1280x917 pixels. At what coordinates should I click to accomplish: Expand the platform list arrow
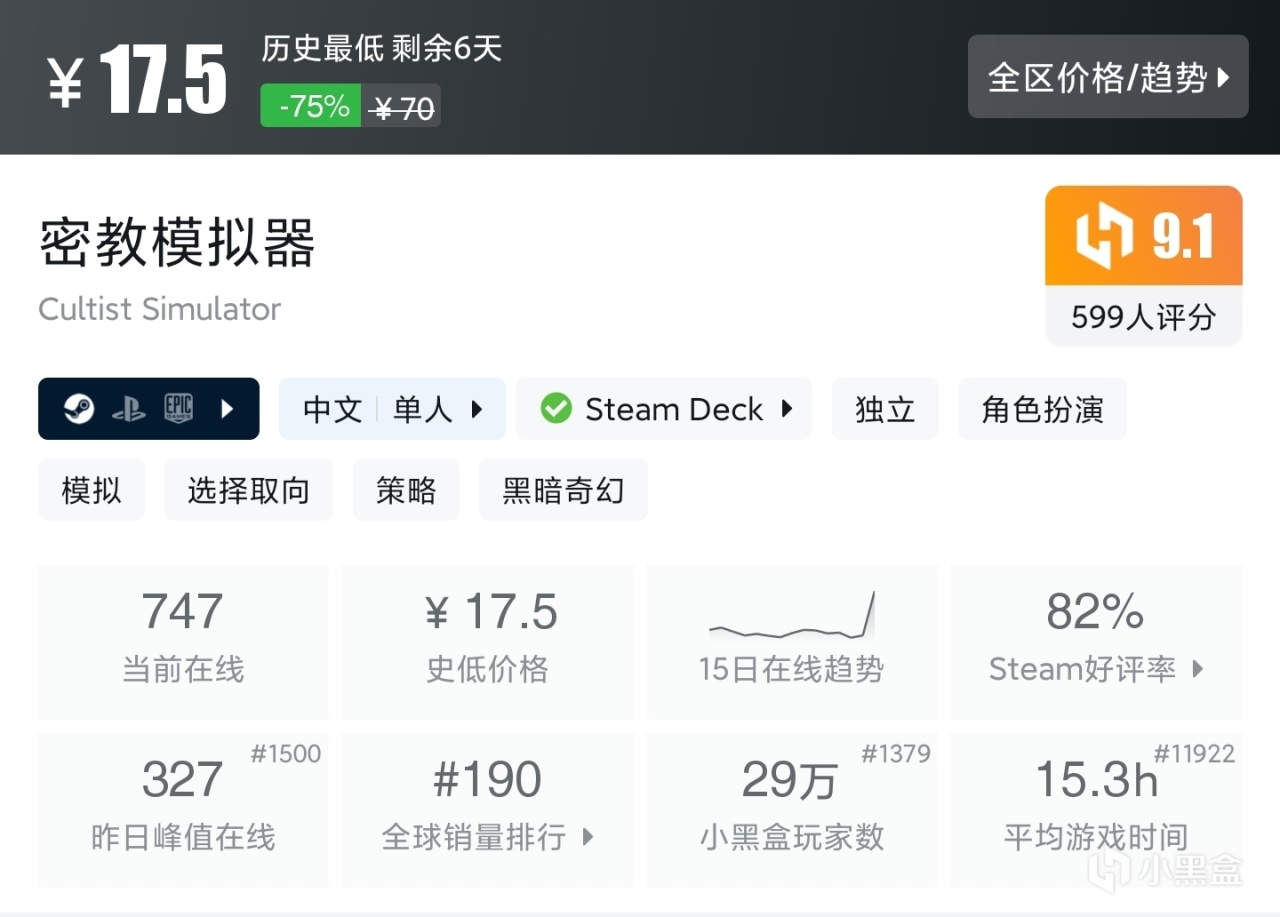[226, 408]
